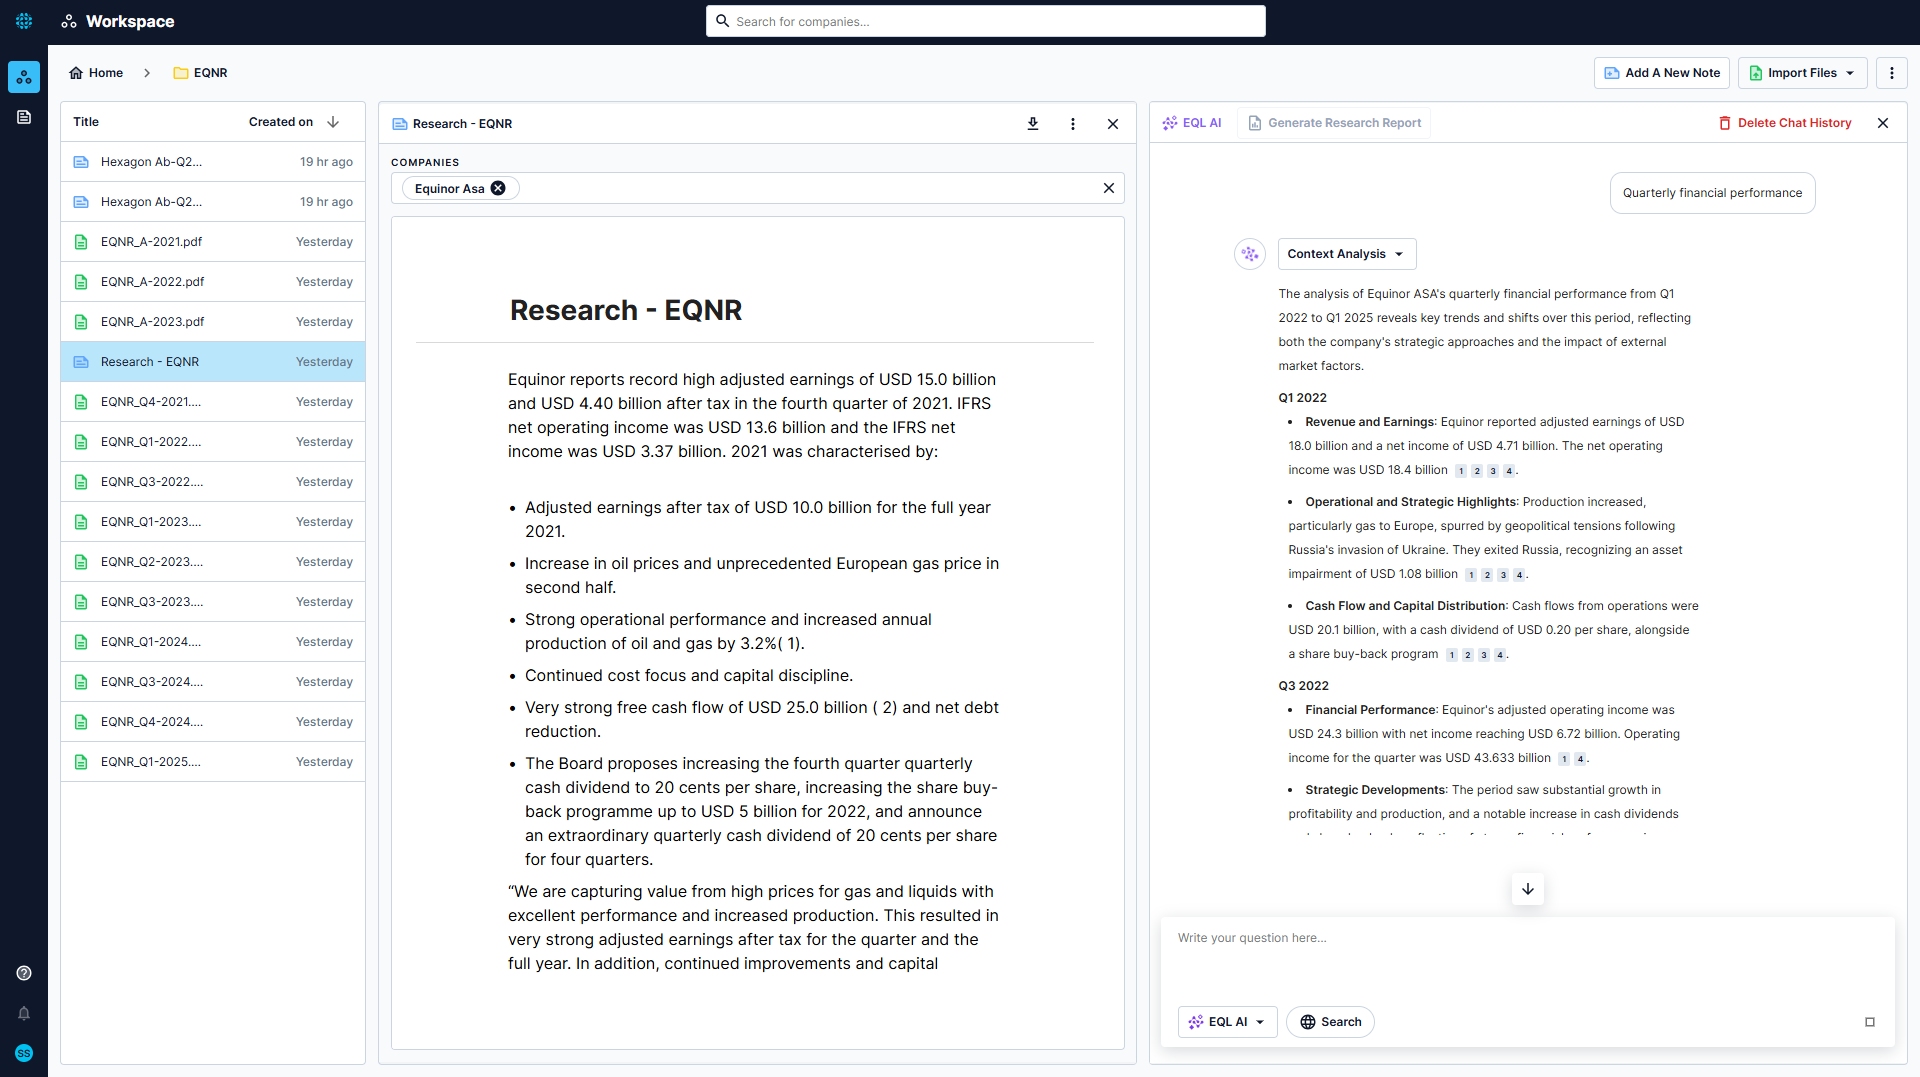Open the EQNR_Q1-2024 file

pos(213,642)
